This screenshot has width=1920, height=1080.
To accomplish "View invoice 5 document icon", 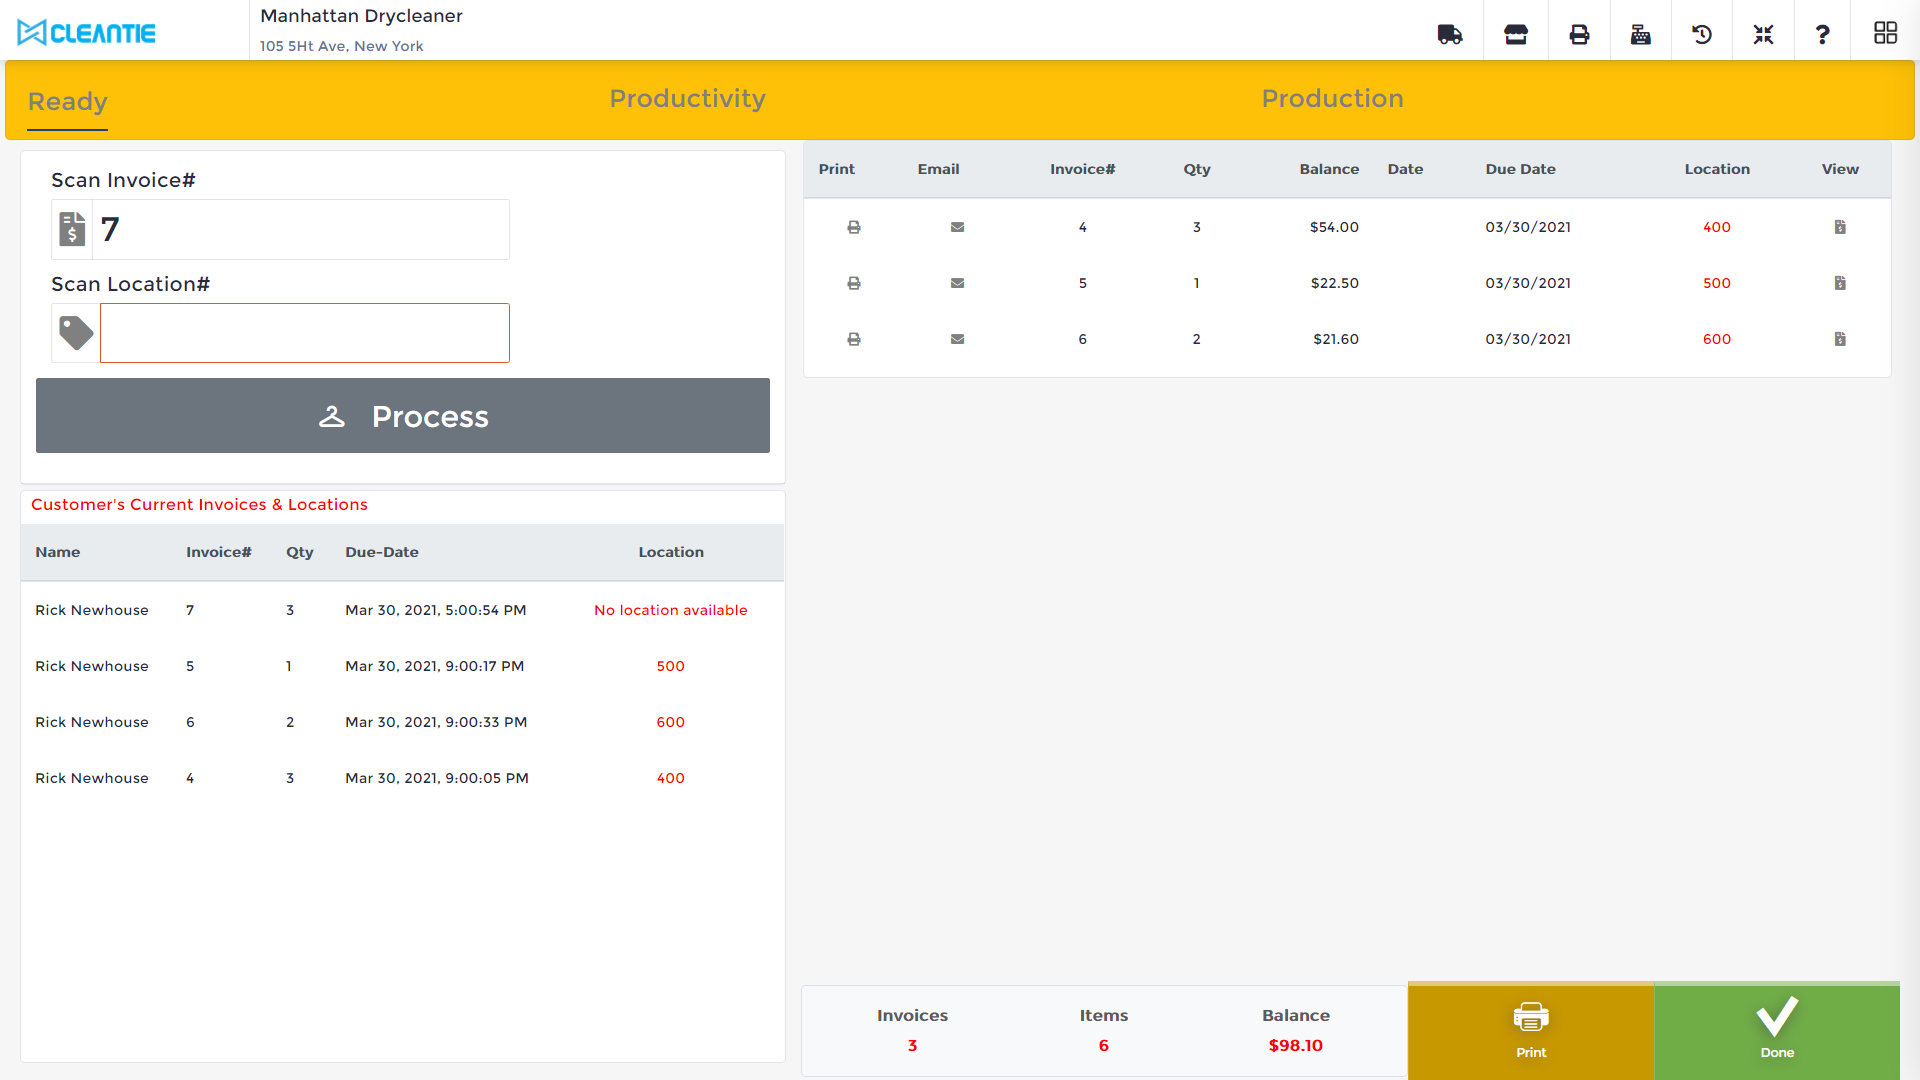I will pyautogui.click(x=1840, y=283).
